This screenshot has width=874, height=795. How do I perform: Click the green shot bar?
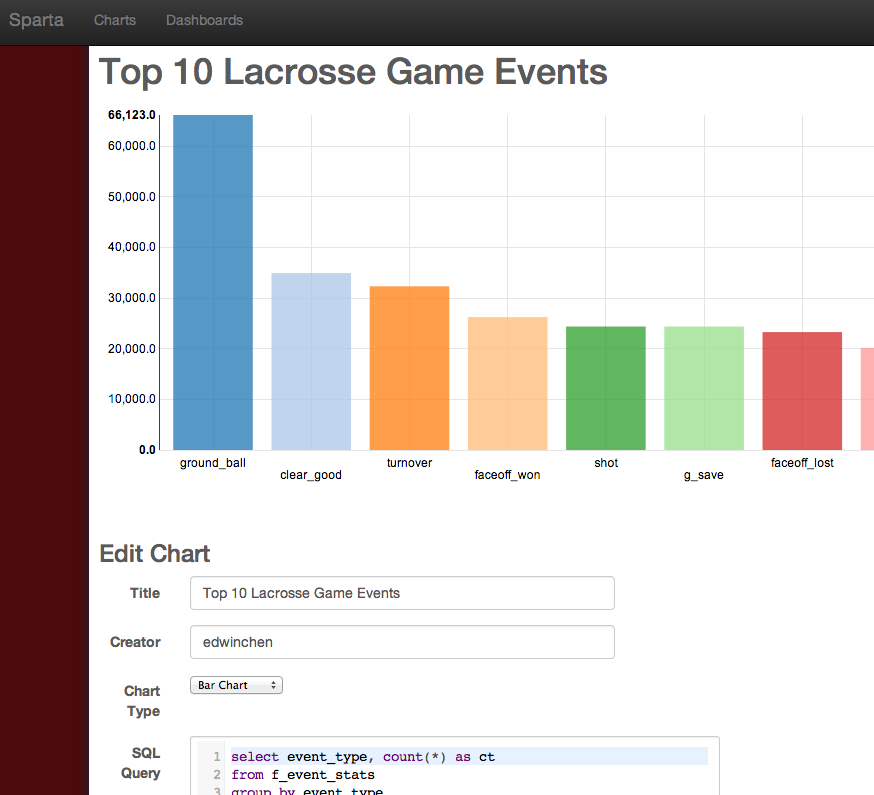(606, 388)
